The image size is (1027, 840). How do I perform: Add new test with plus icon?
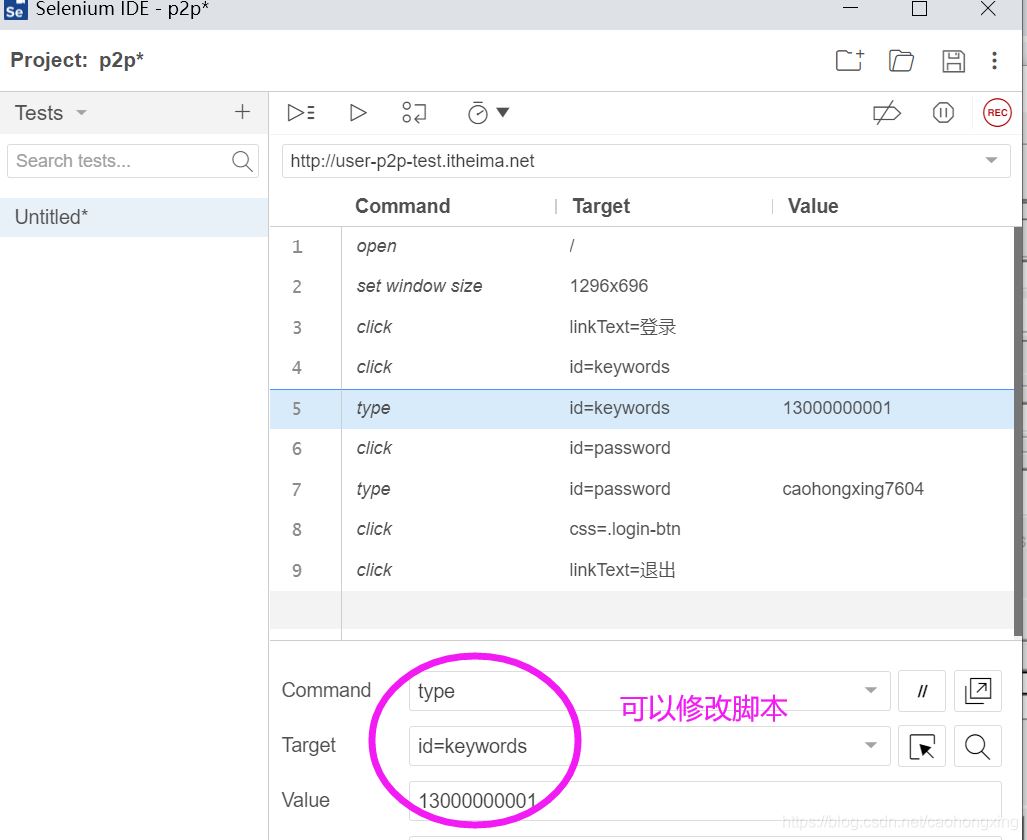(x=242, y=112)
